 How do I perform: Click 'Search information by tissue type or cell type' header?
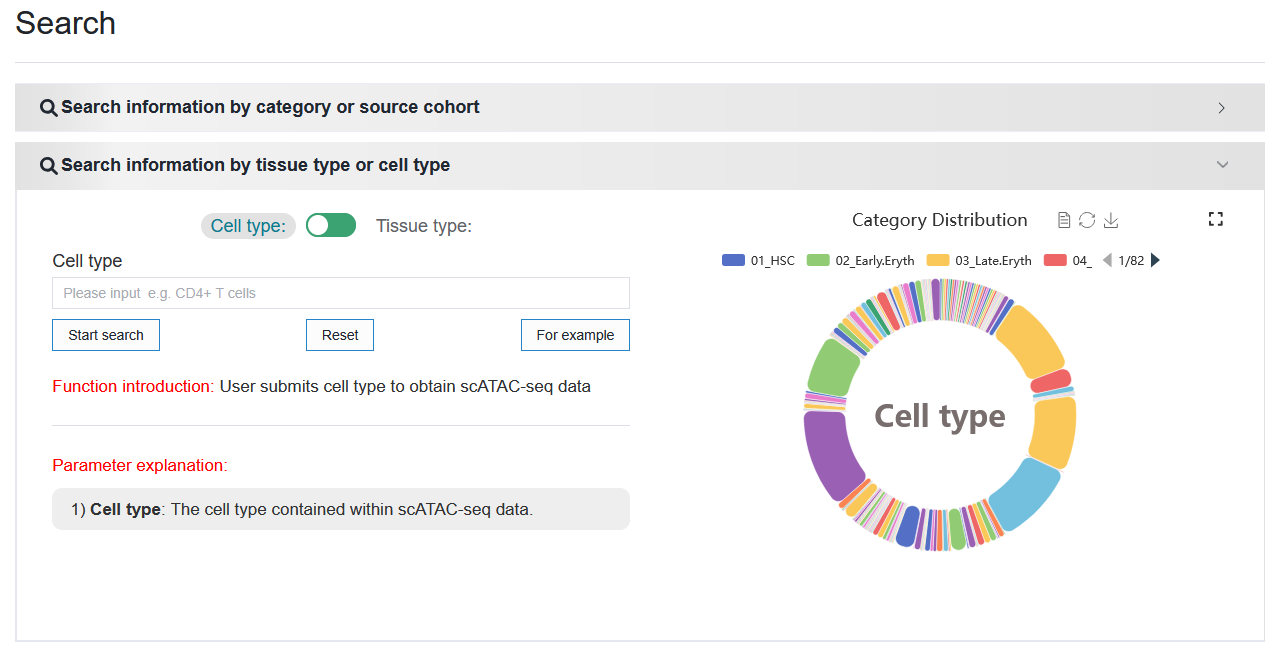pyautogui.click(x=640, y=165)
